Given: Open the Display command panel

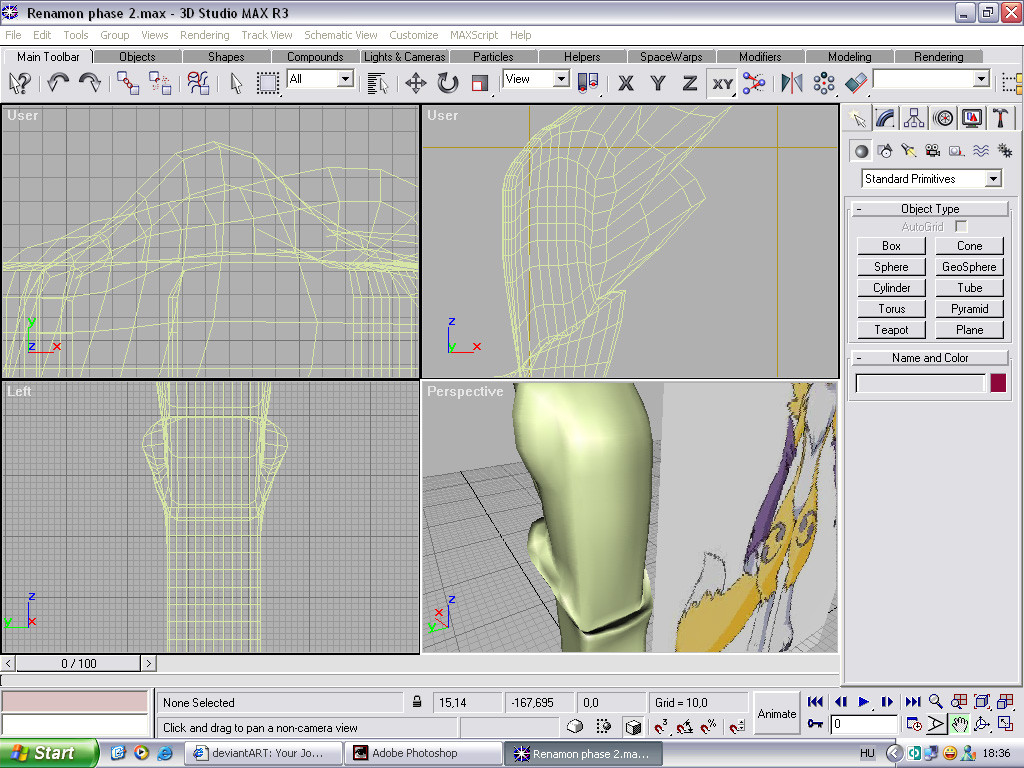Looking at the screenshot, I should [x=972, y=118].
